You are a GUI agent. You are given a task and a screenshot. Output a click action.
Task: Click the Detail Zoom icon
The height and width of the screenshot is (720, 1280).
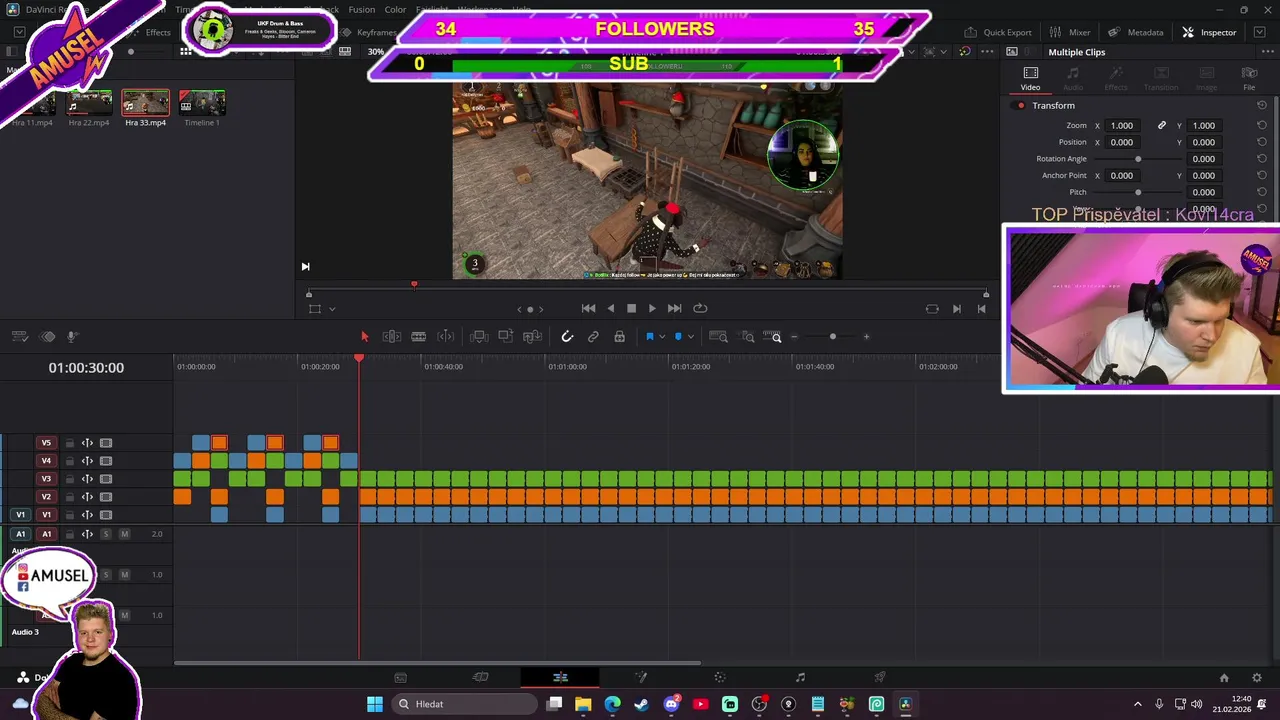(x=748, y=337)
